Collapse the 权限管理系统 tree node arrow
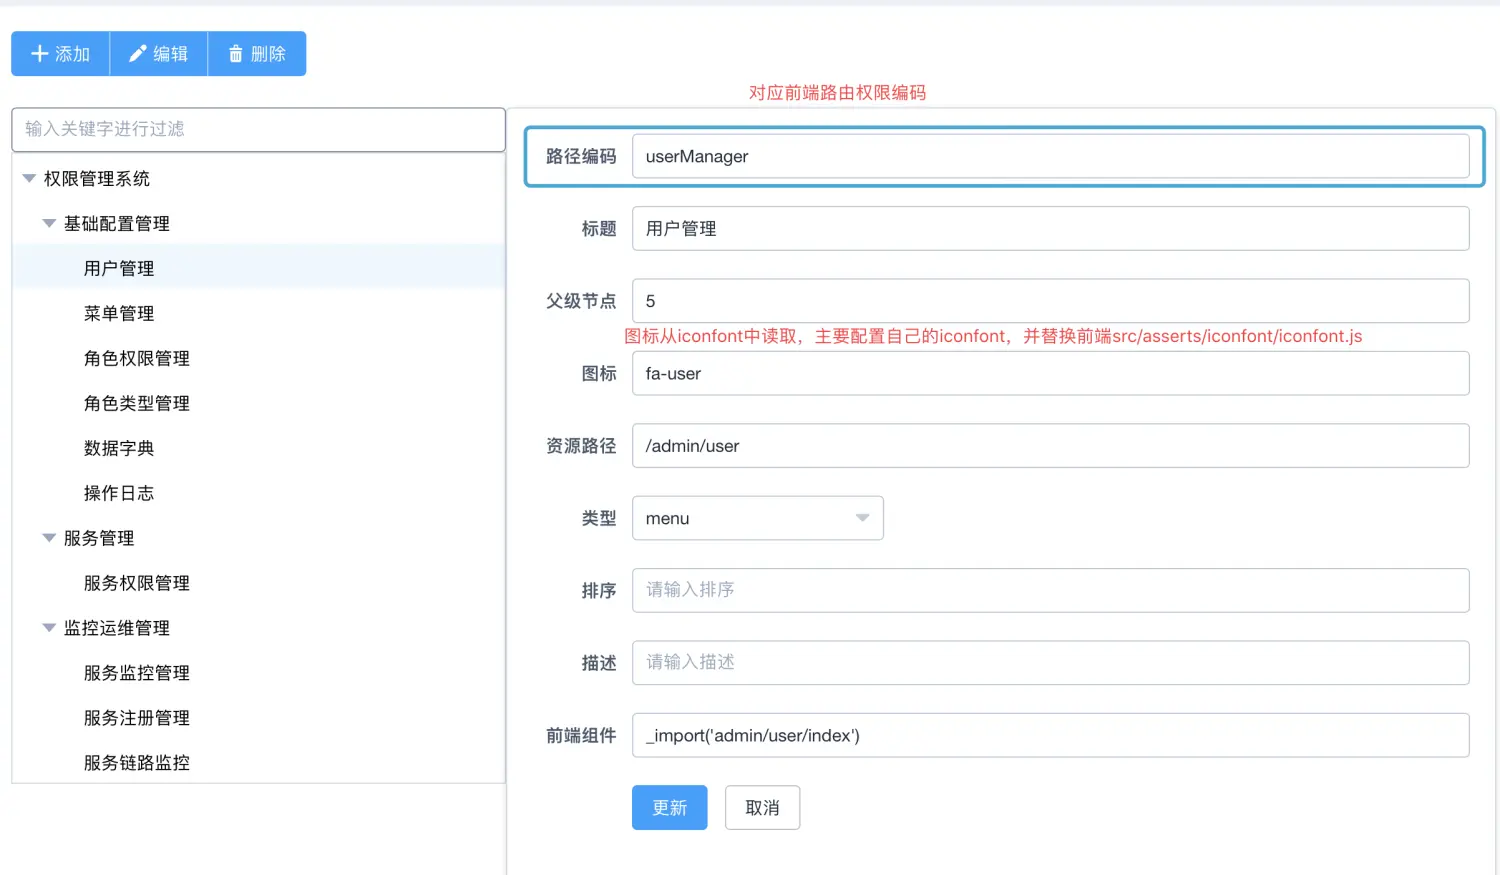The height and width of the screenshot is (875, 1500). 29,179
